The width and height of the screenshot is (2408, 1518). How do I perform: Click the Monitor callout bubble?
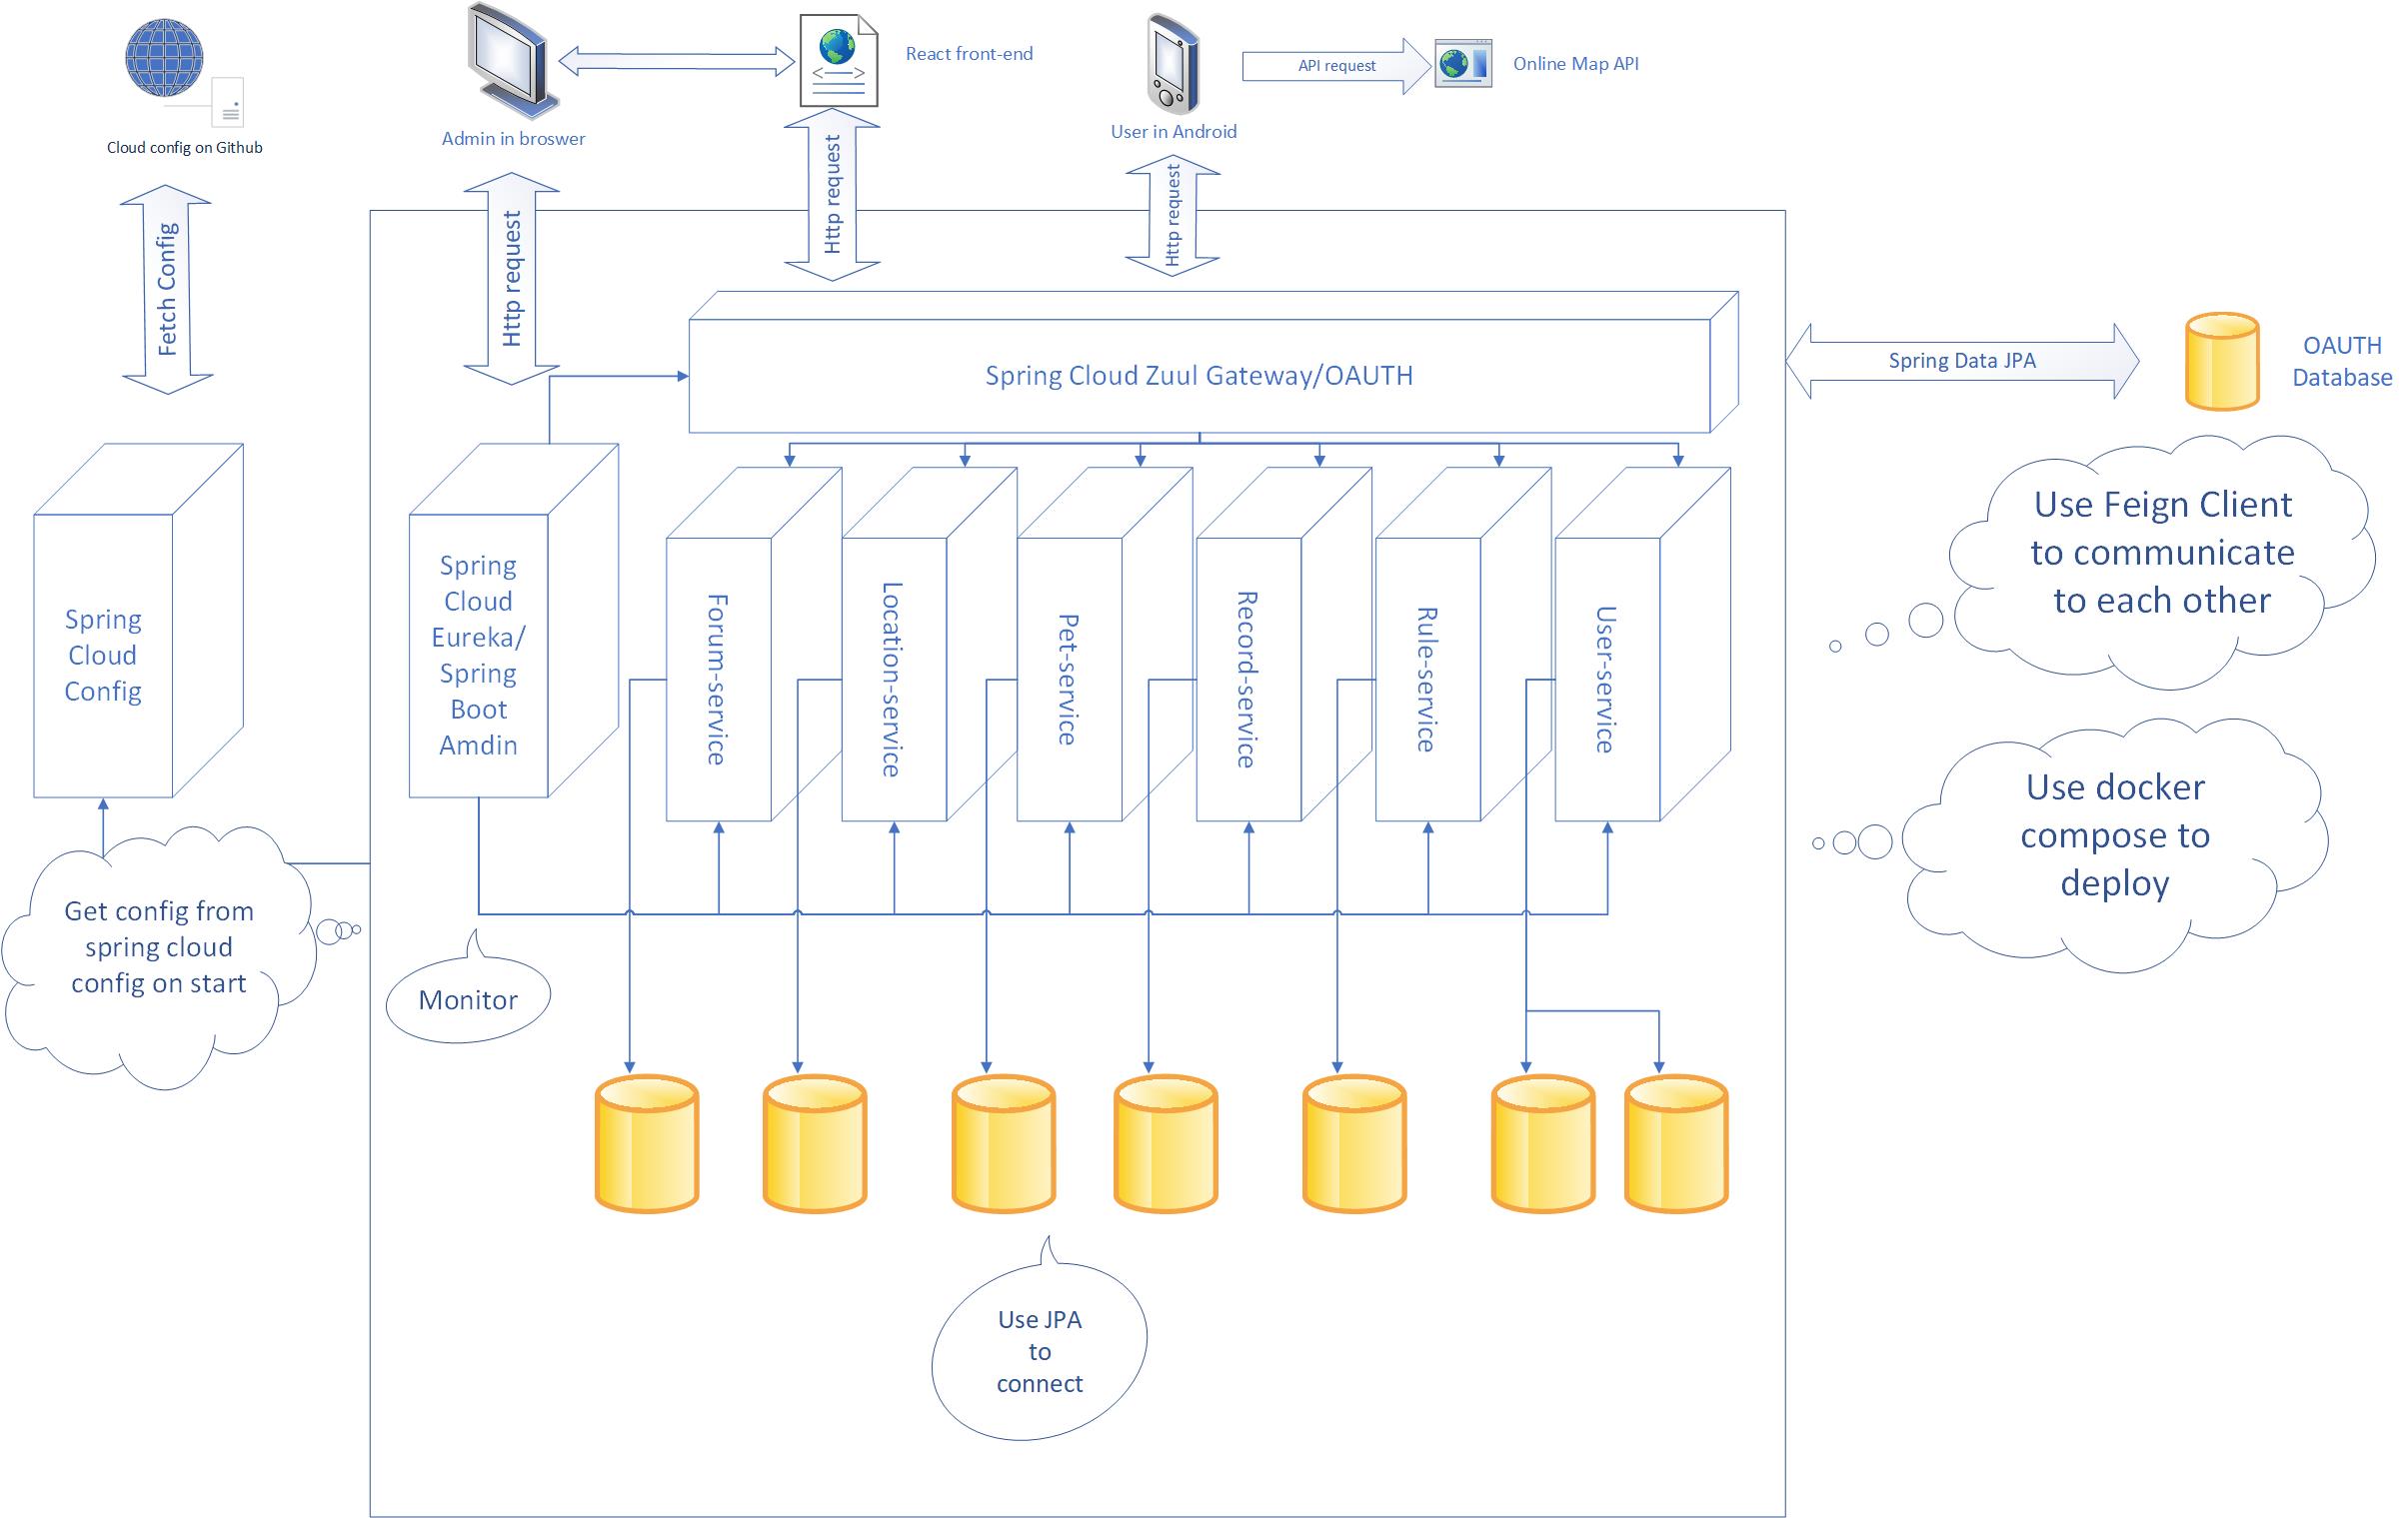(x=467, y=999)
